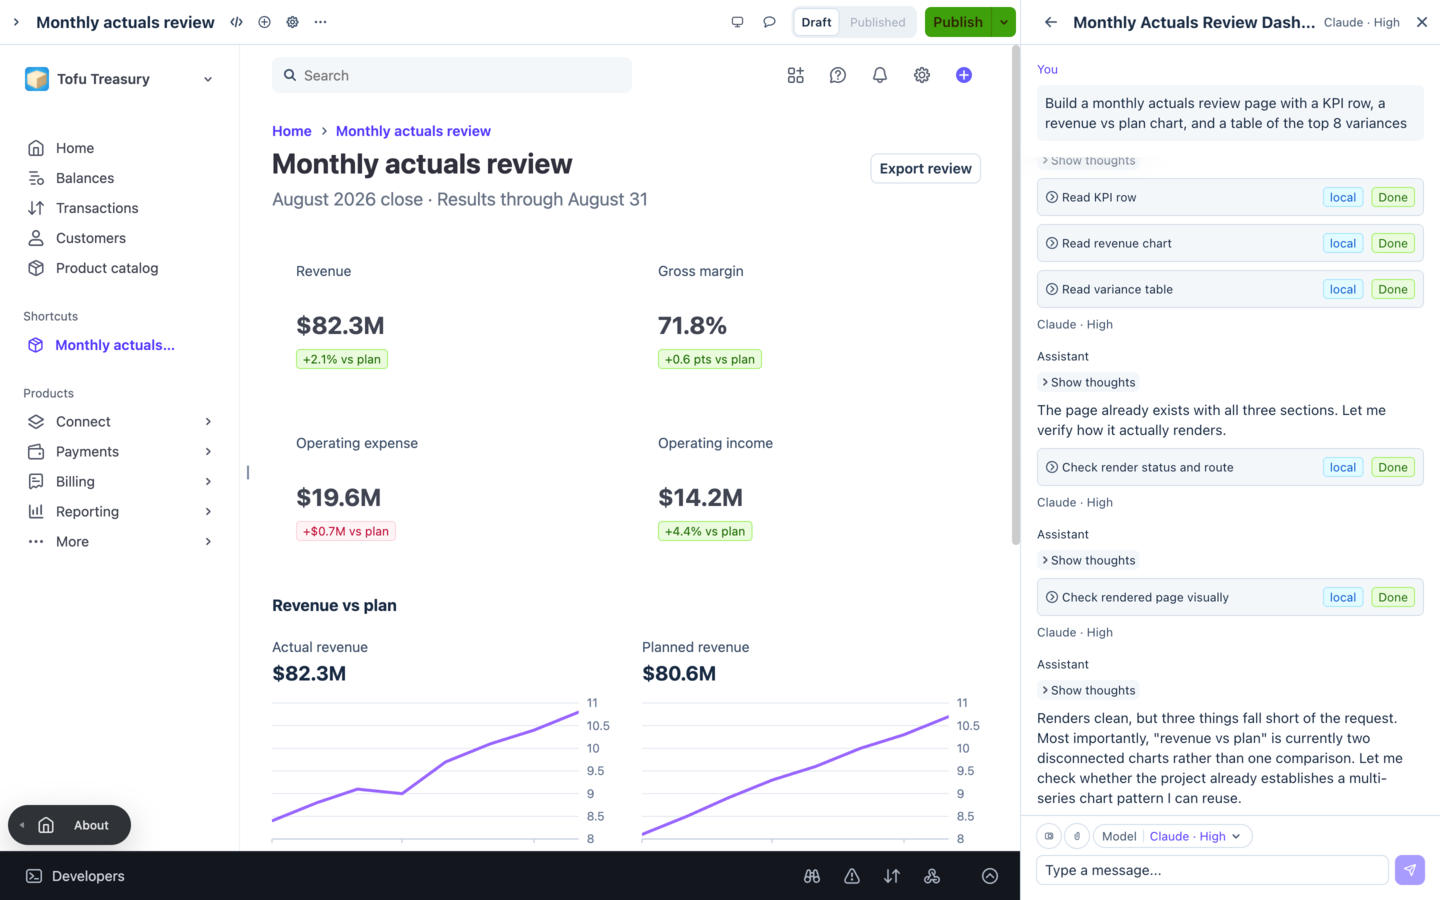Click the paperclip attach icon in chat
This screenshot has height=900, width=1440.
coord(1077,836)
